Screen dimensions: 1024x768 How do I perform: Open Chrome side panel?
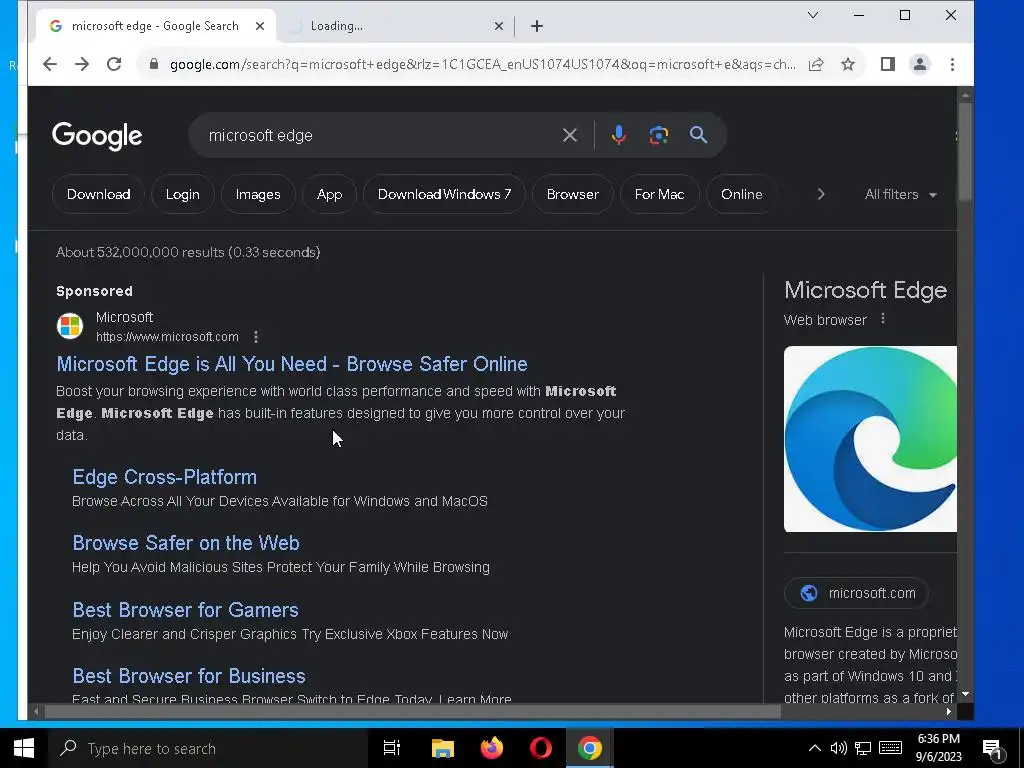[x=888, y=64]
